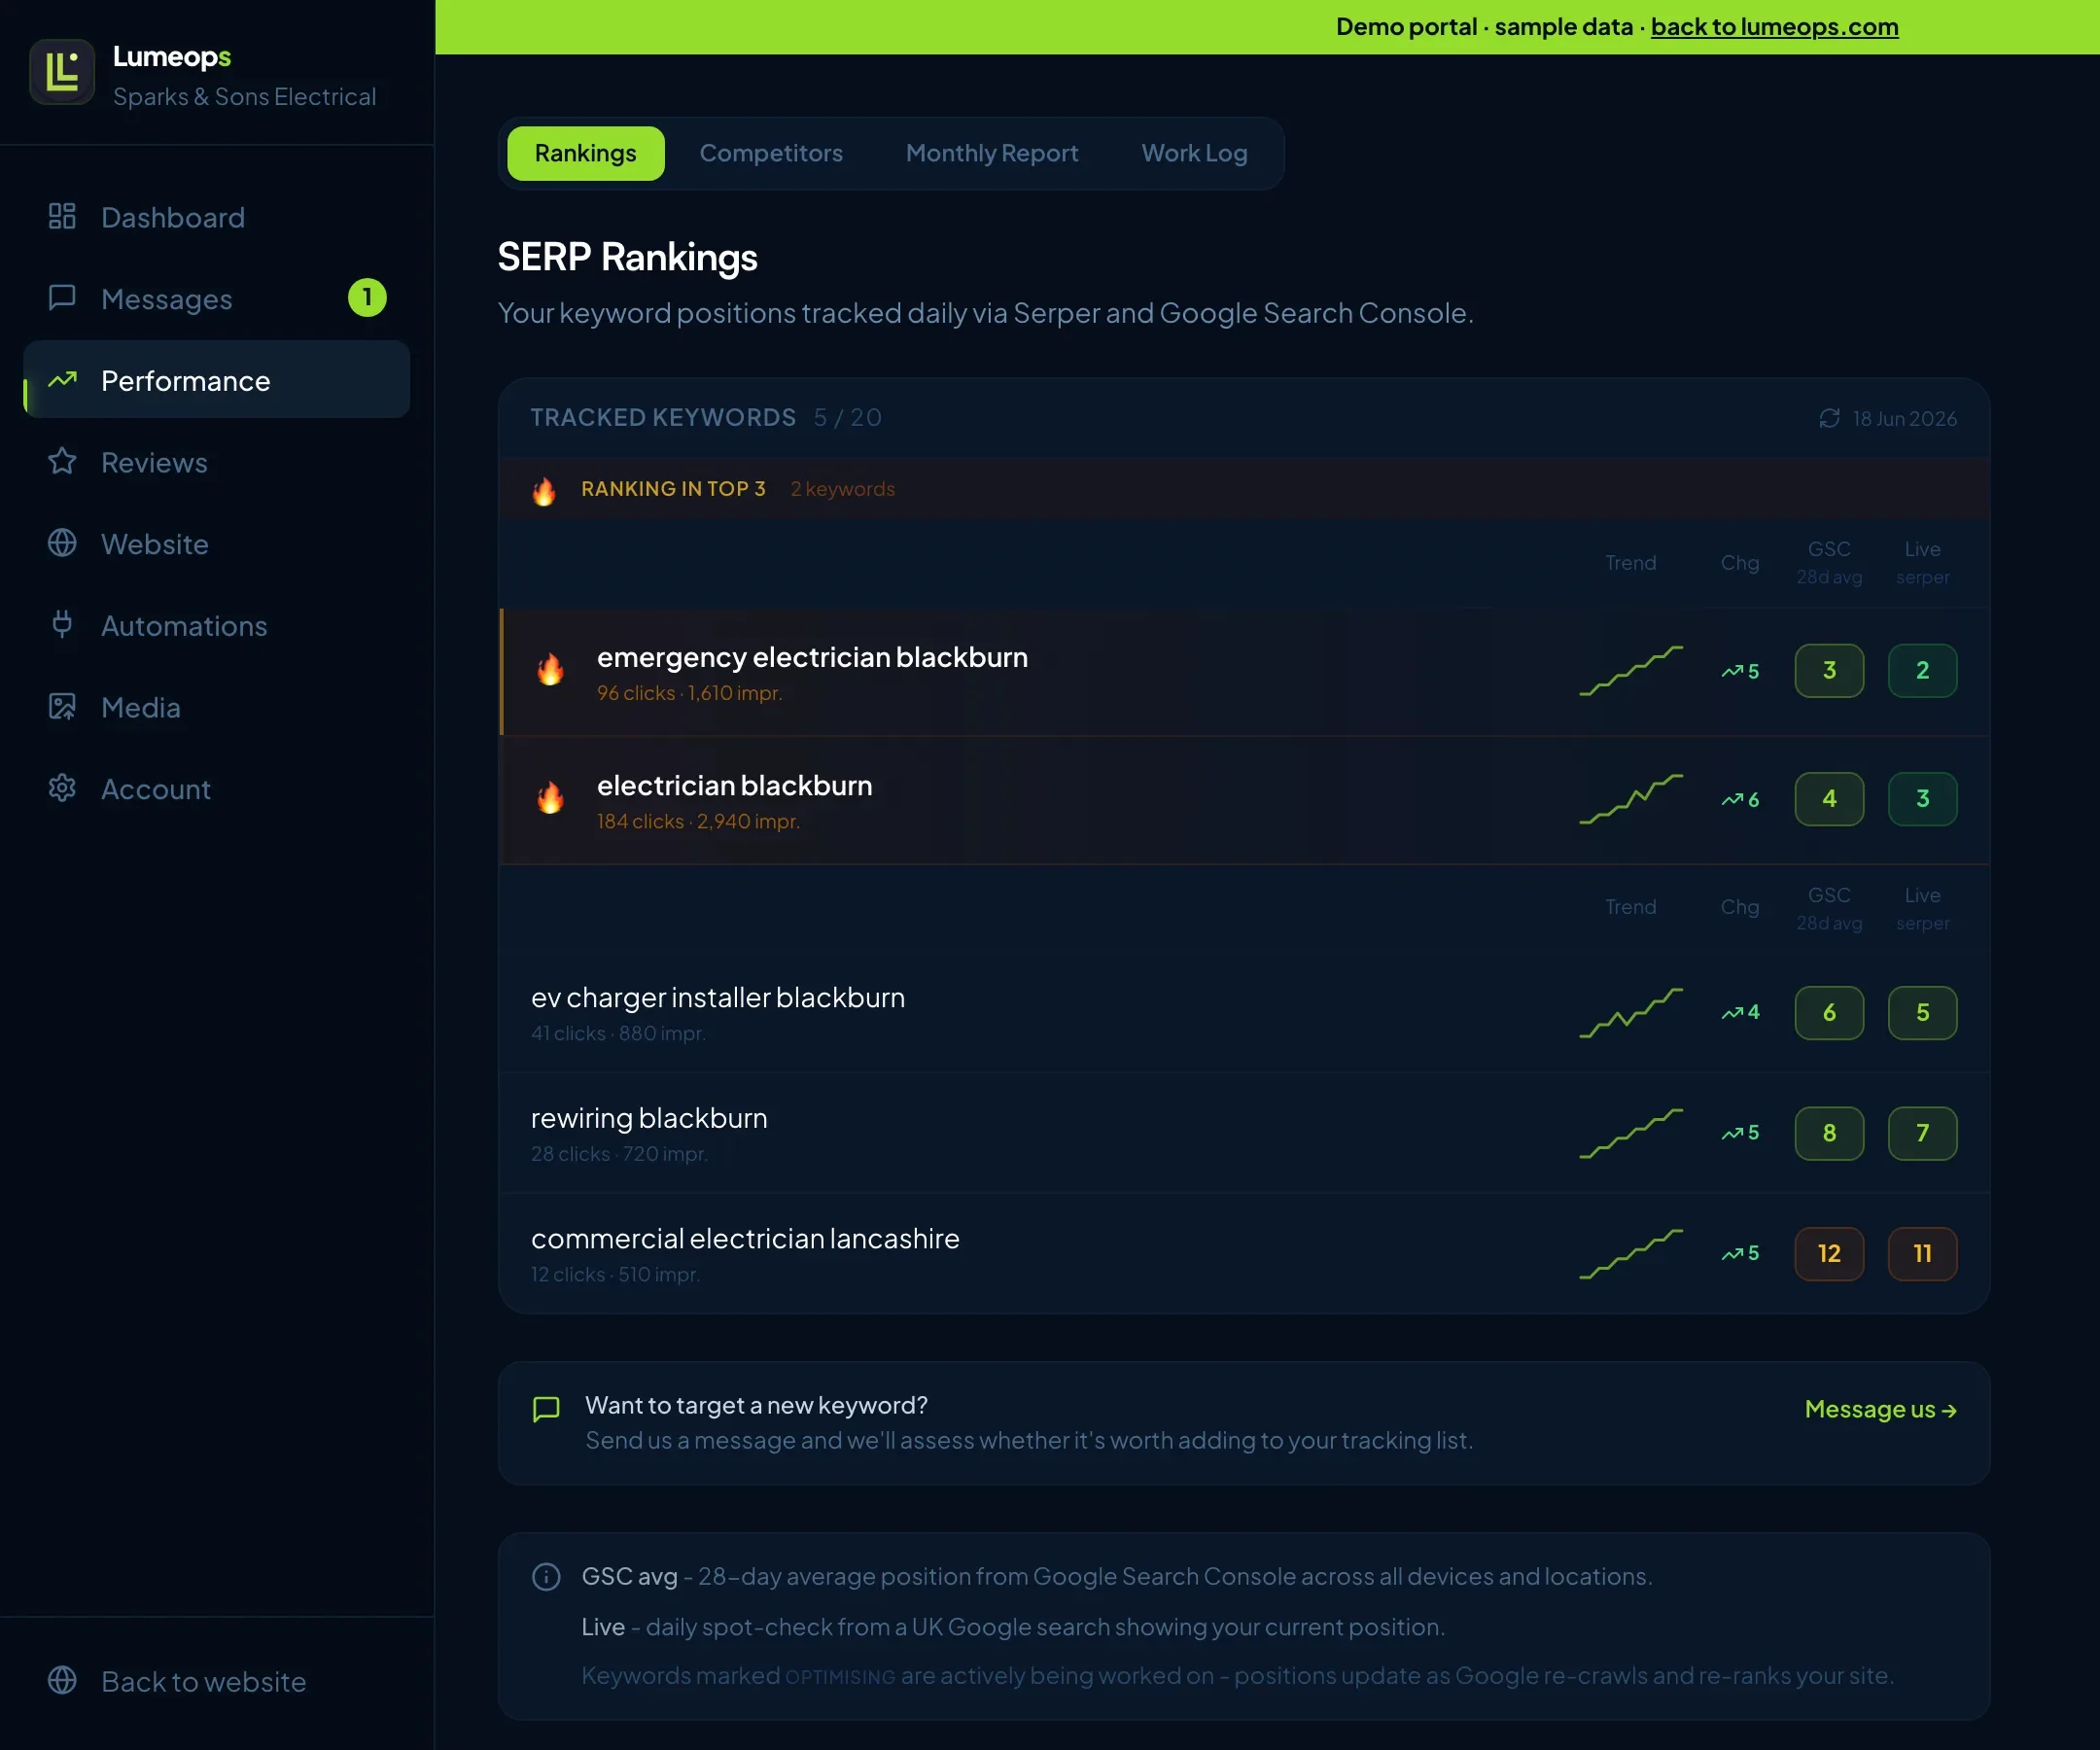This screenshot has width=2100, height=1750.
Task: Click the Tracked Keywords 5 / 20 header
Action: (706, 418)
